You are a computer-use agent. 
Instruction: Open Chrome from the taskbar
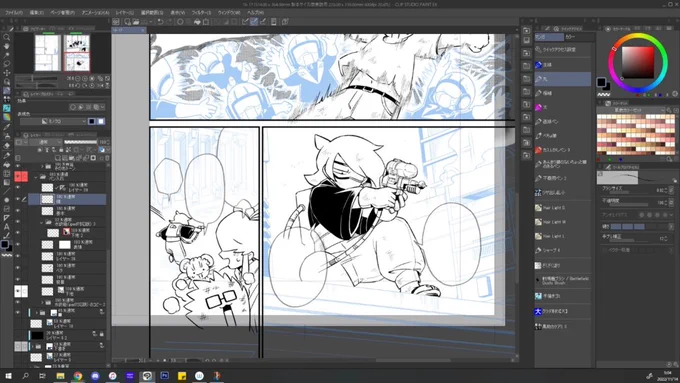click(78, 376)
